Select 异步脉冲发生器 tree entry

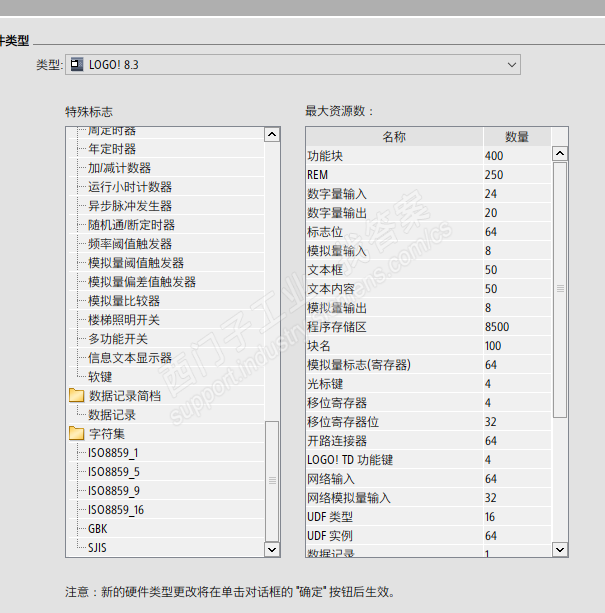coord(130,206)
